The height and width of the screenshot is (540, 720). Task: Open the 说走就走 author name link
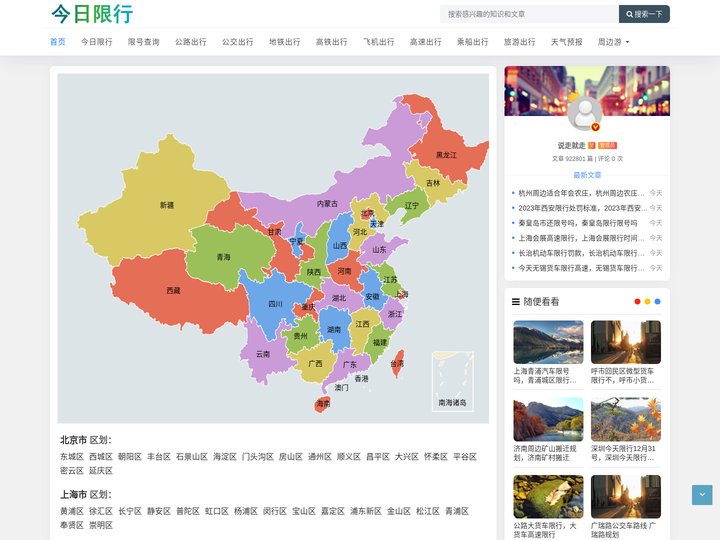click(x=572, y=146)
